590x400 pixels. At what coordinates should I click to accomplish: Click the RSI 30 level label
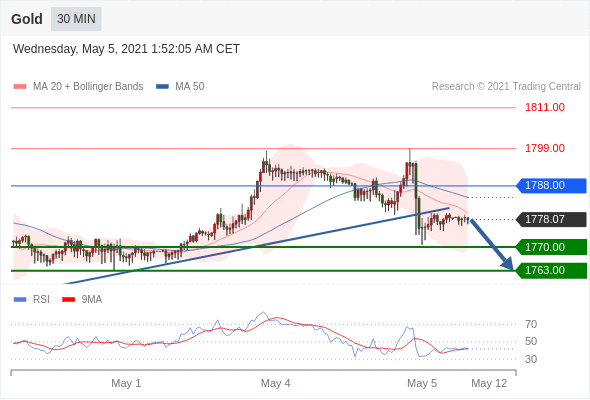531,359
